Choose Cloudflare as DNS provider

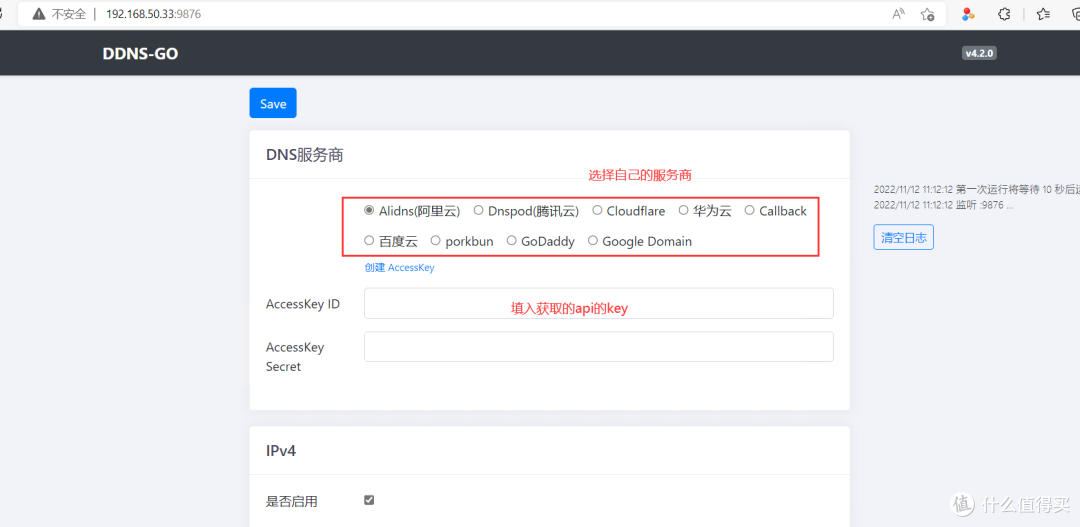(597, 210)
